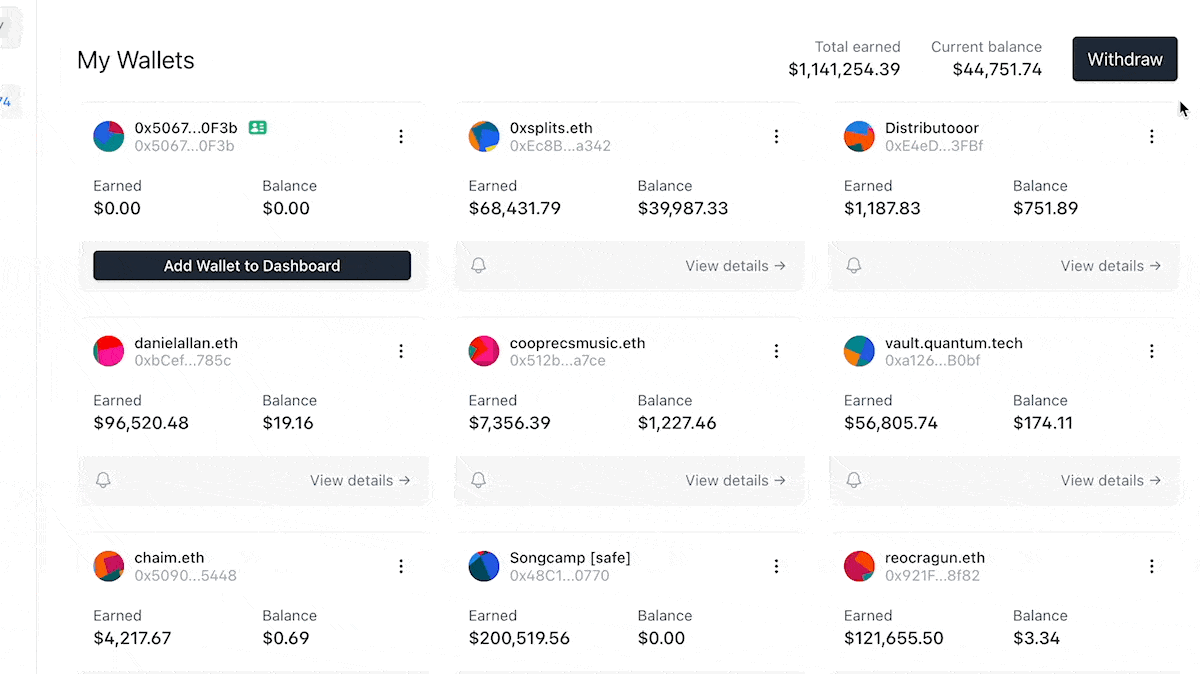Viewport: 1200px width, 674px height.
Task: Toggle notifications for 0xsplits.eth
Action: [478, 265]
